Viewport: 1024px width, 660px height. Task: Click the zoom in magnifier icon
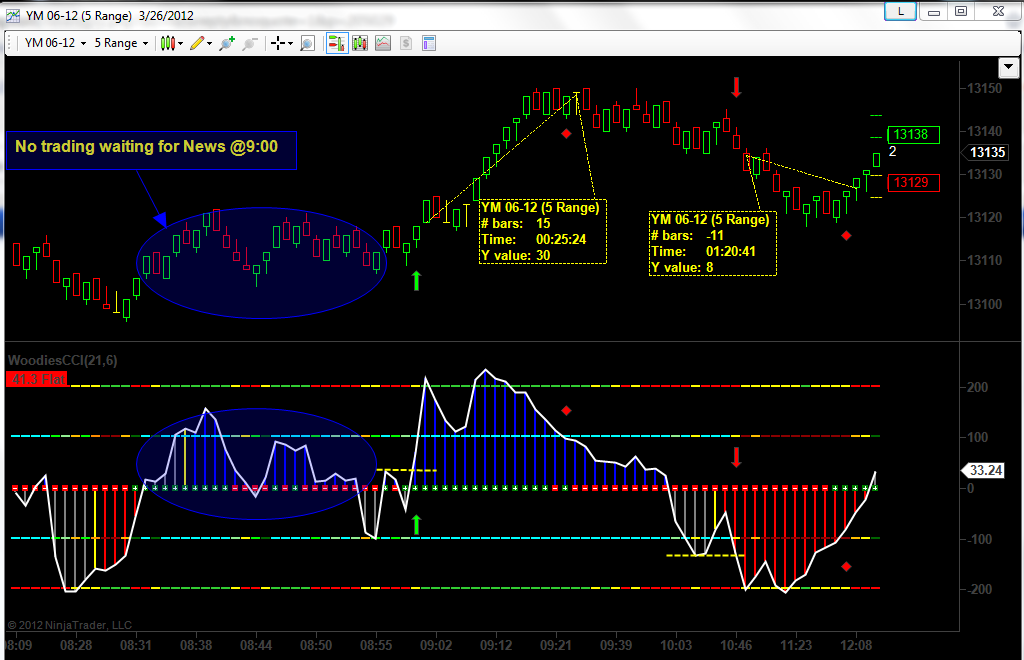[x=227, y=43]
